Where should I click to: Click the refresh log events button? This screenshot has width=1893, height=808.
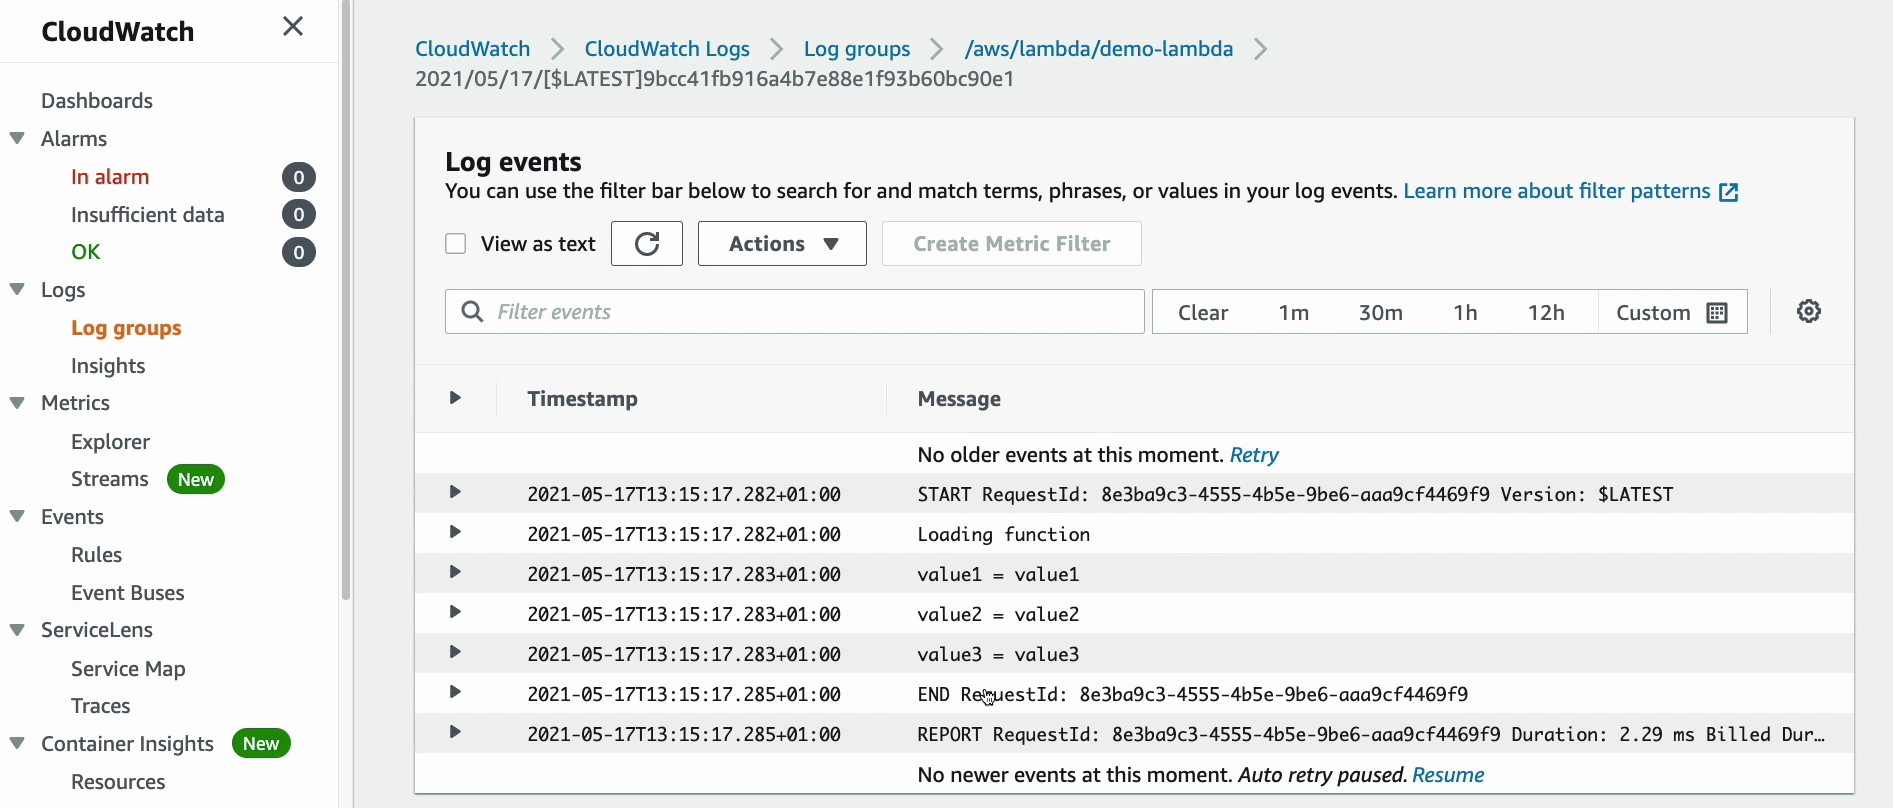click(x=647, y=244)
